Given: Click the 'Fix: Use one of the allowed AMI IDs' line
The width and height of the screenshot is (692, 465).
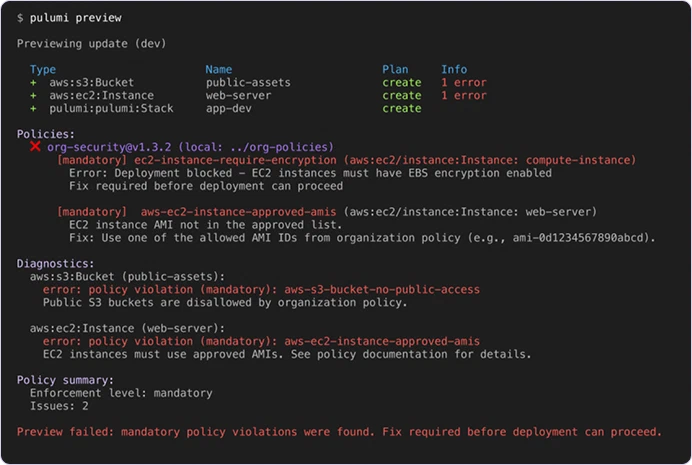Looking at the screenshot, I should [x=362, y=238].
